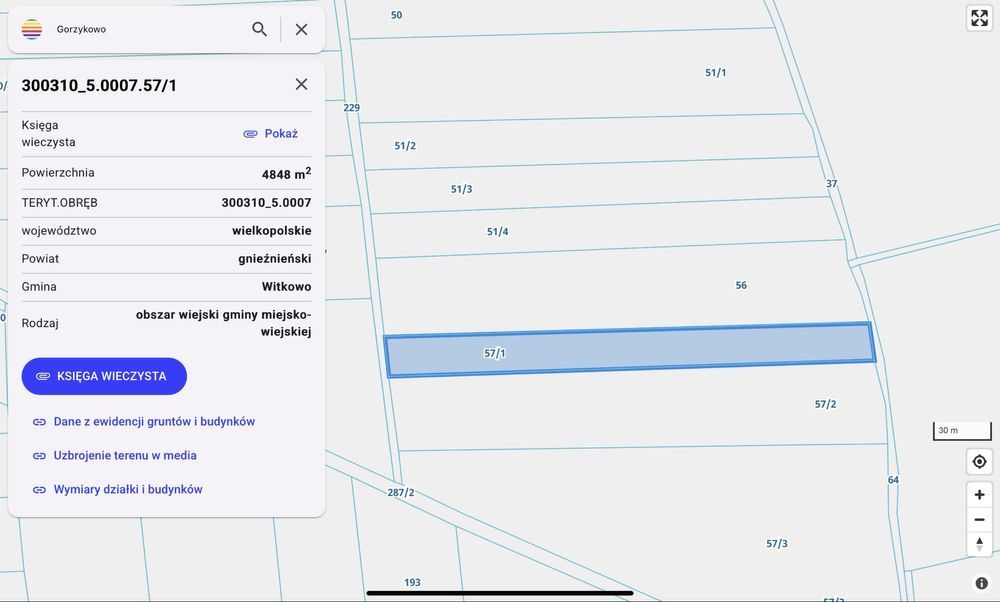Open the Pokaż land register link
This screenshot has width=1000, height=602.
(x=271, y=133)
